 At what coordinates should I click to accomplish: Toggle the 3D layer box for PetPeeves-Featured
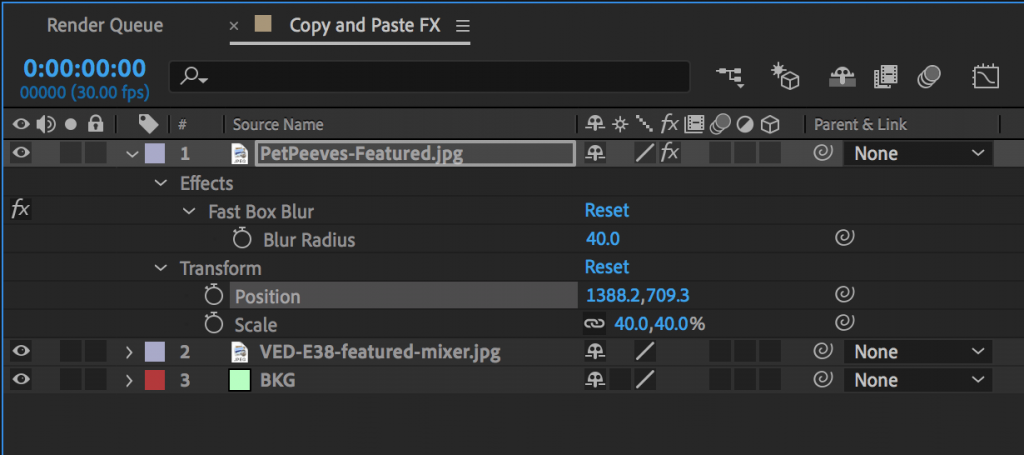click(771, 153)
